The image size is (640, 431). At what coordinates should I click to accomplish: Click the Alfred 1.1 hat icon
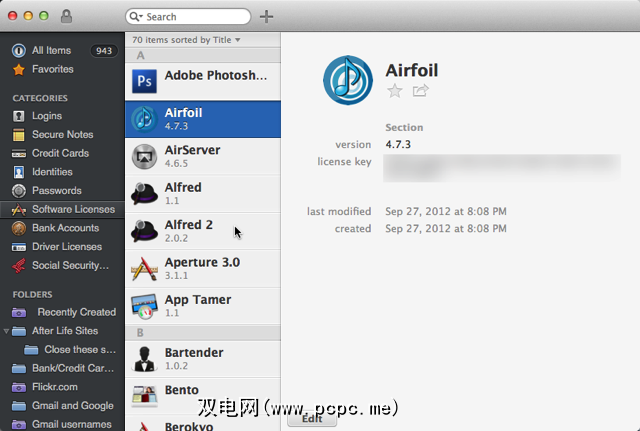[144, 193]
